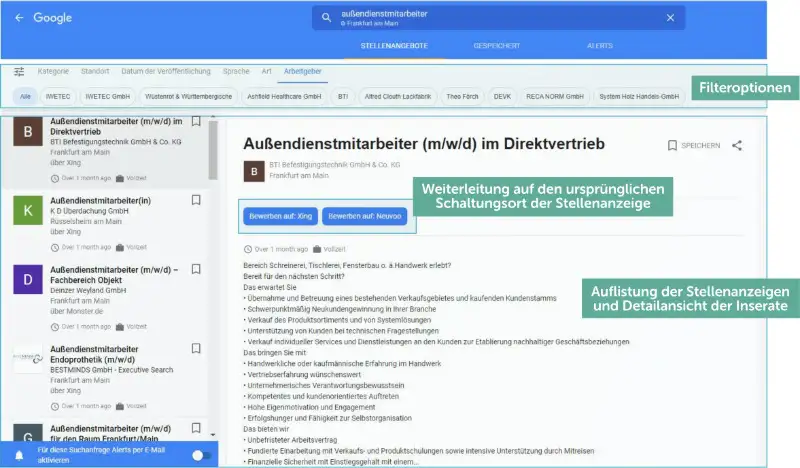
Task: Filter by DEVK employer chip
Action: point(502,96)
